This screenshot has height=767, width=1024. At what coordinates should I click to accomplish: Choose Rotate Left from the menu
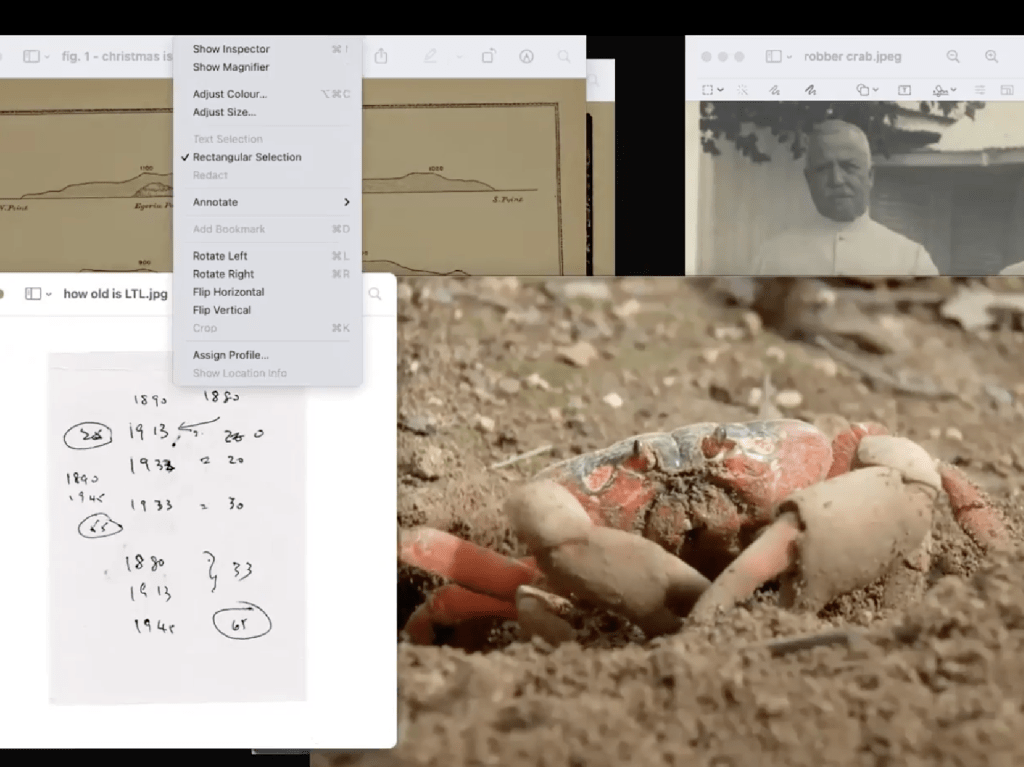220,256
